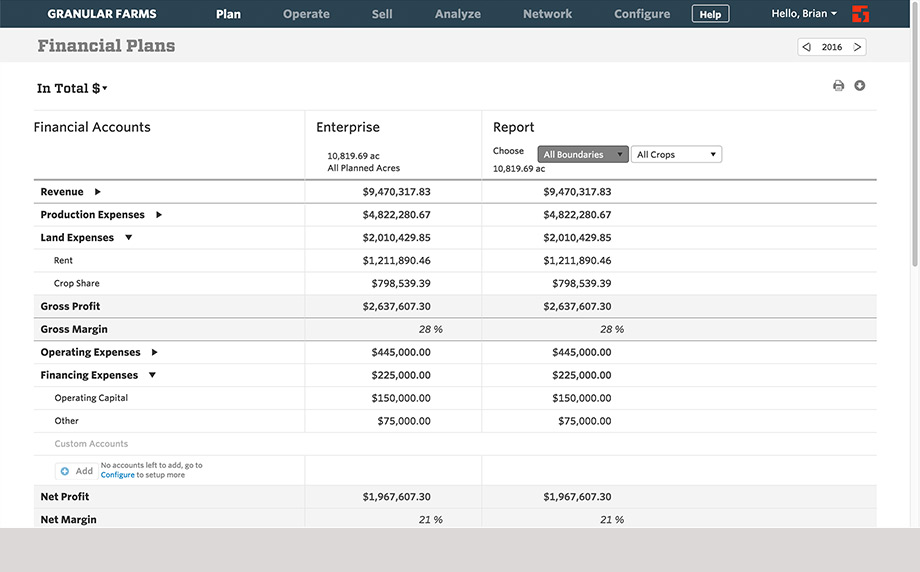
Task: Click the plus icon to add account
Action: 65,471
